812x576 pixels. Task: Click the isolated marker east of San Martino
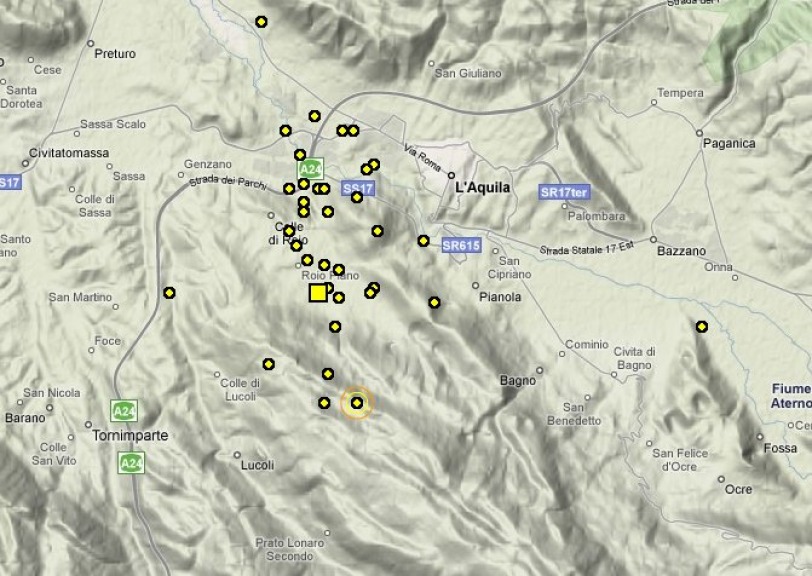(169, 293)
